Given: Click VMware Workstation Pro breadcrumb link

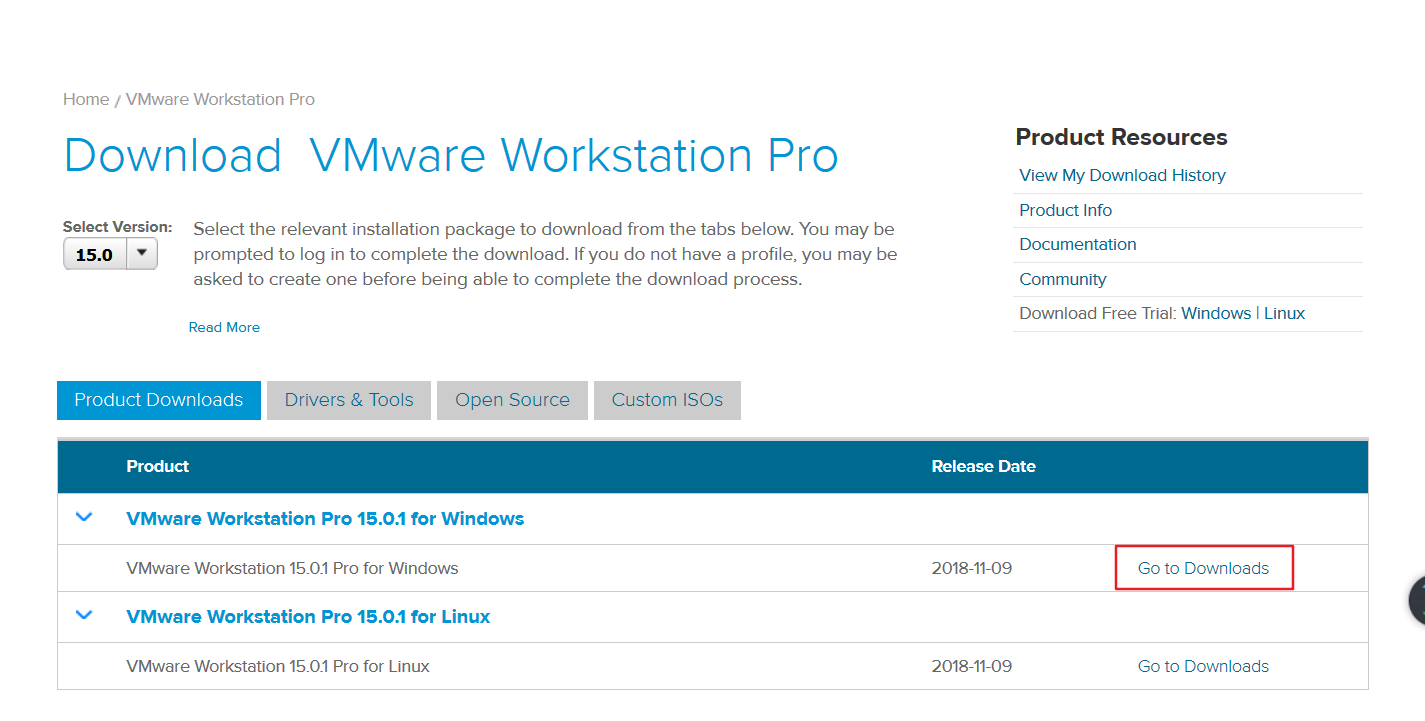Looking at the screenshot, I should [220, 99].
